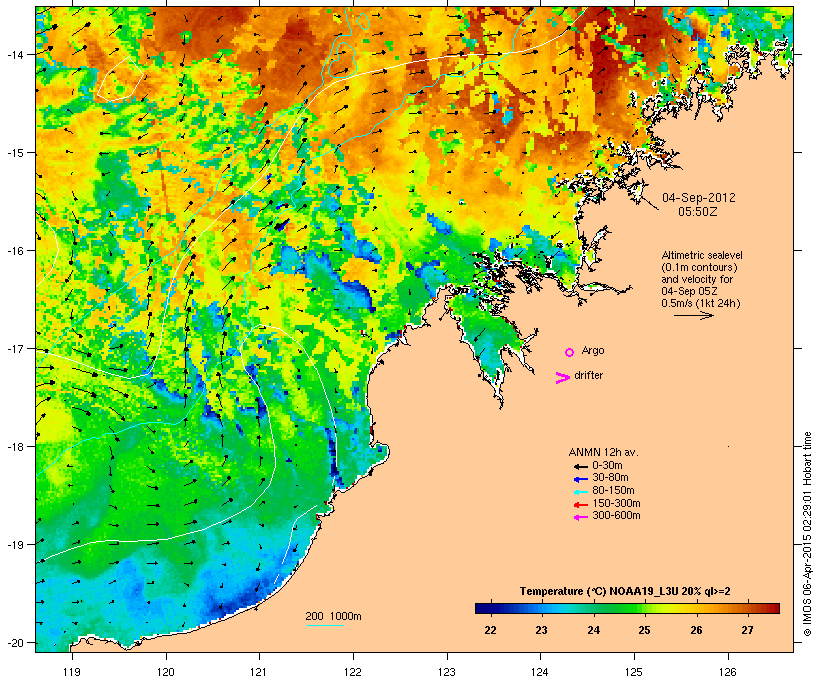The width and height of the screenshot is (820, 680).
Task: Click the '0.5m/s (1kt 24h)' text
Action: [701, 303]
